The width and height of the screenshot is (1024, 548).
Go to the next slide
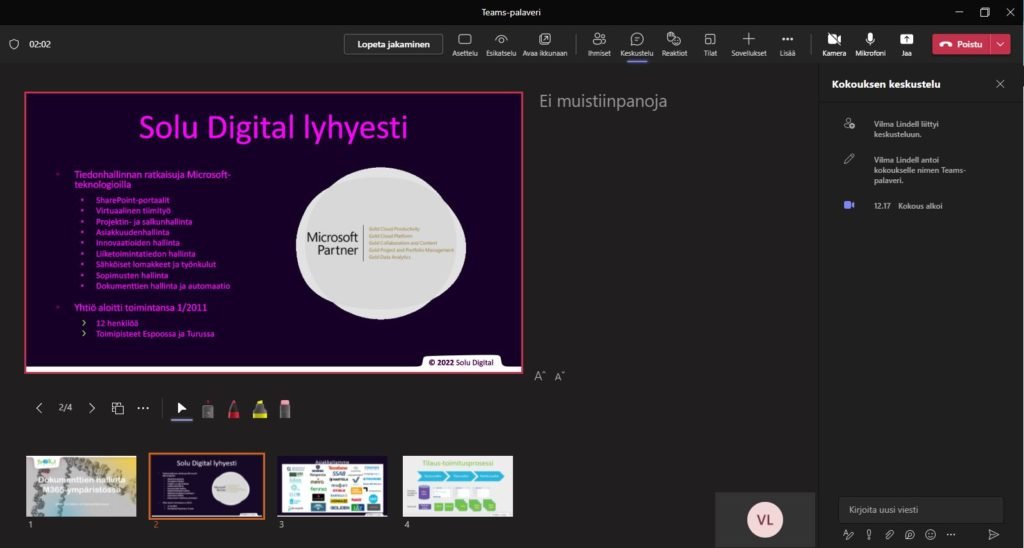click(x=92, y=408)
